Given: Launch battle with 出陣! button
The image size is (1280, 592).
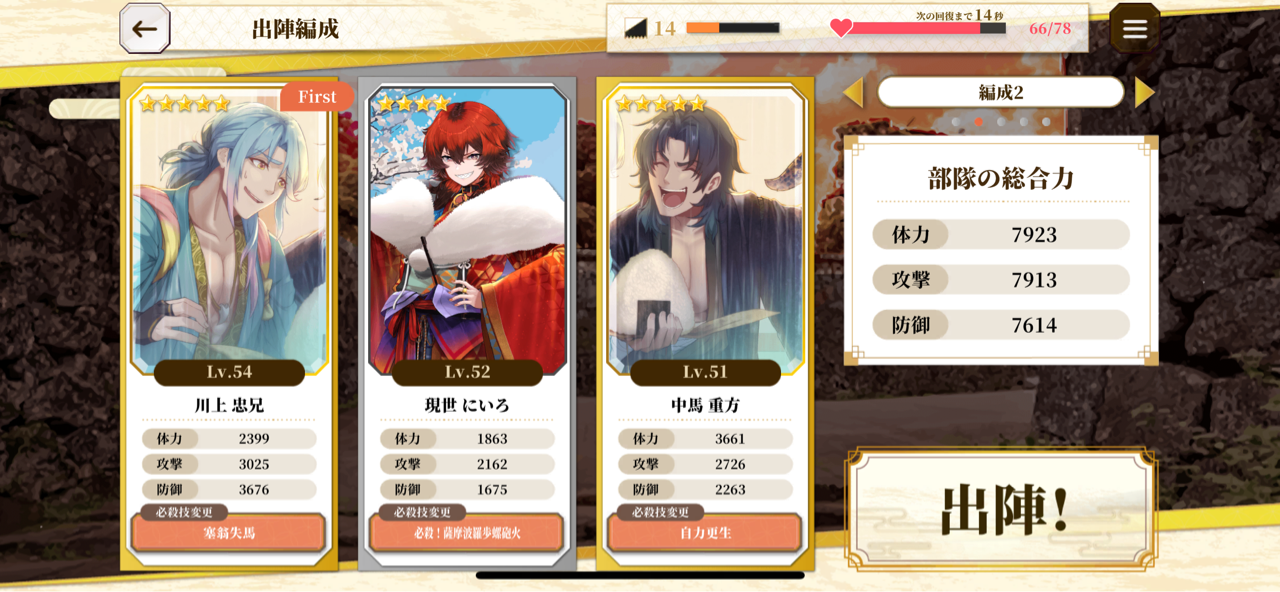Looking at the screenshot, I should pyautogui.click(x=1002, y=509).
